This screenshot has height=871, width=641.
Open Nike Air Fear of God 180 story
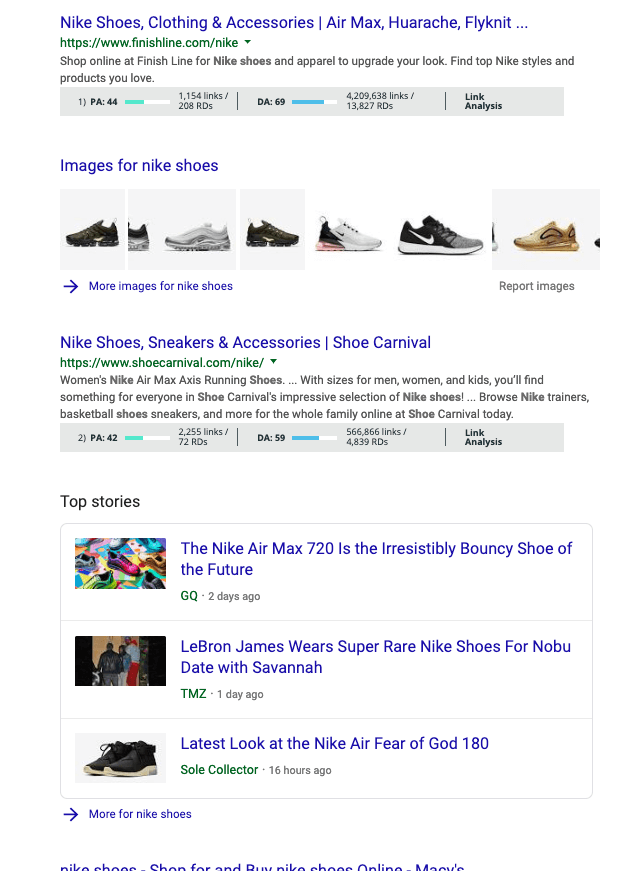[x=334, y=743]
